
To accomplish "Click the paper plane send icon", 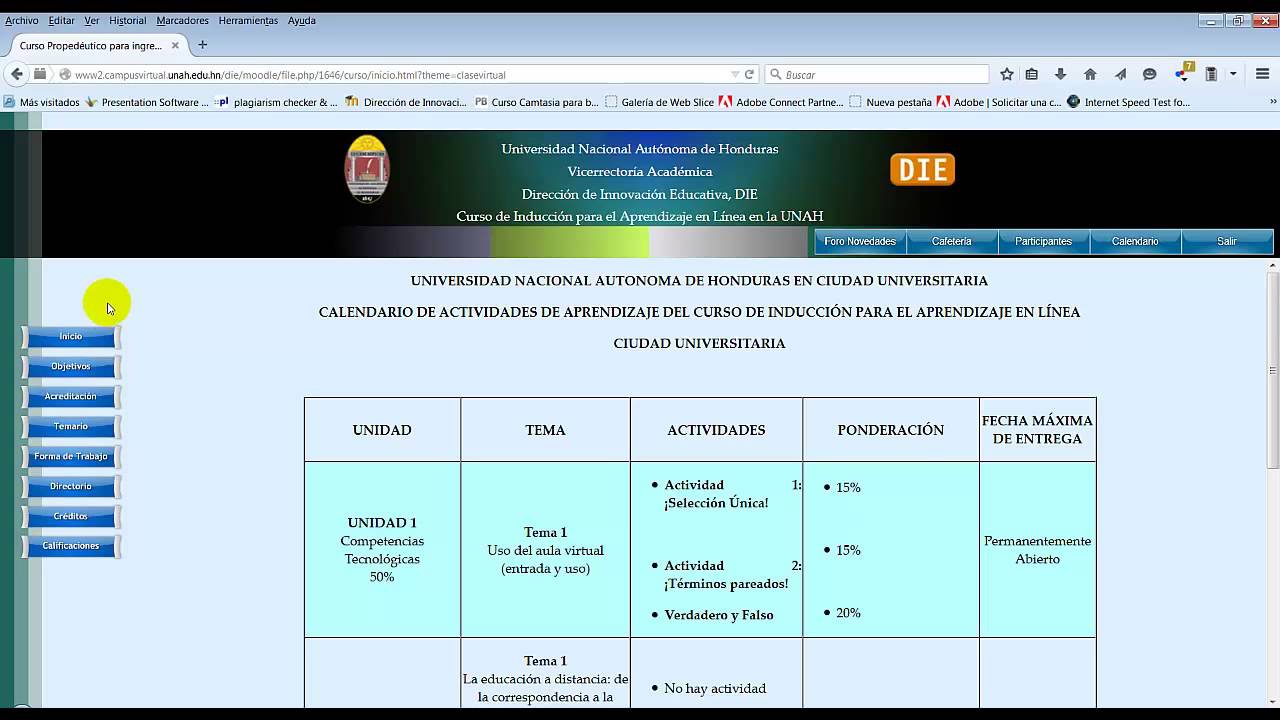I will 1120,74.
